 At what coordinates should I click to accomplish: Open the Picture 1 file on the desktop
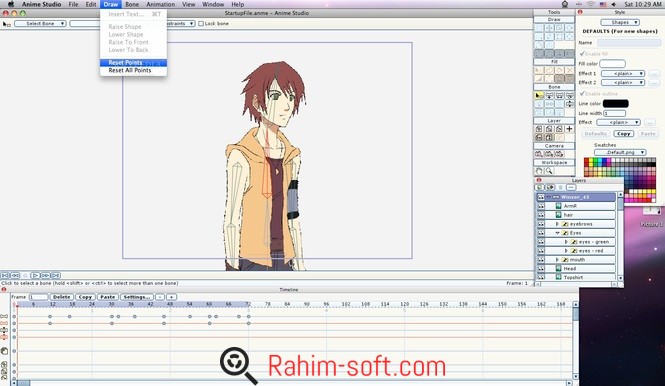pos(651,216)
